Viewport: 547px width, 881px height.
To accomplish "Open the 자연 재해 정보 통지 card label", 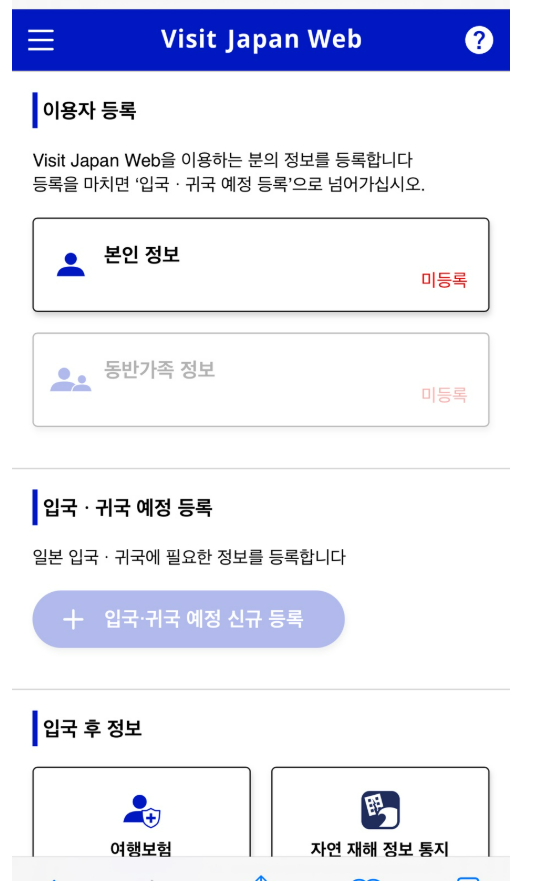I will pyautogui.click(x=380, y=848).
